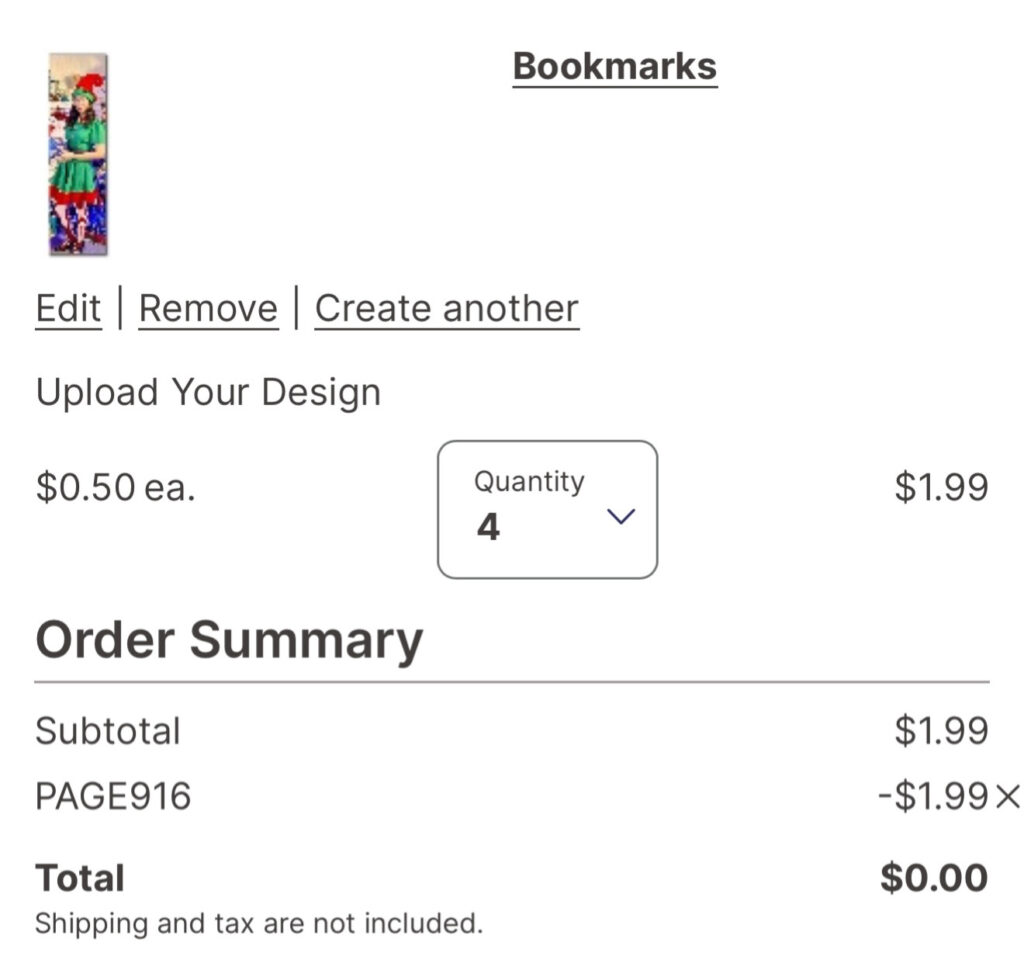The height and width of the screenshot is (953, 1024).
Task: Click the Subtotal label
Action: [x=108, y=731]
